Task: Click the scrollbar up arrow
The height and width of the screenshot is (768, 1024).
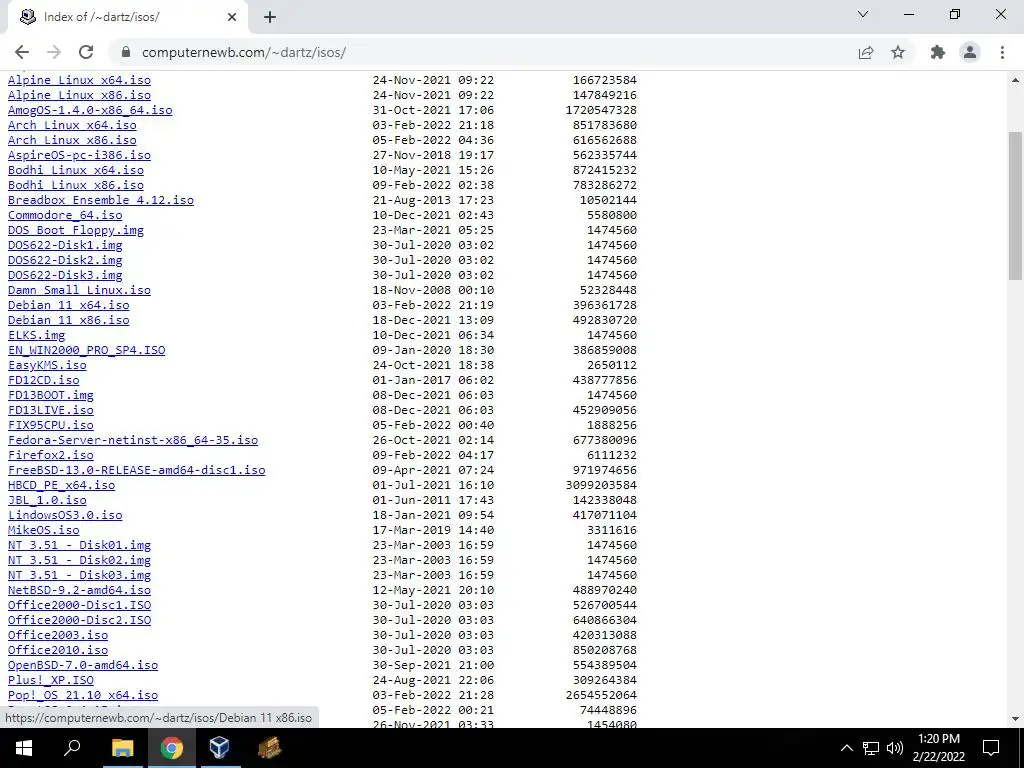Action: pos(1016,80)
